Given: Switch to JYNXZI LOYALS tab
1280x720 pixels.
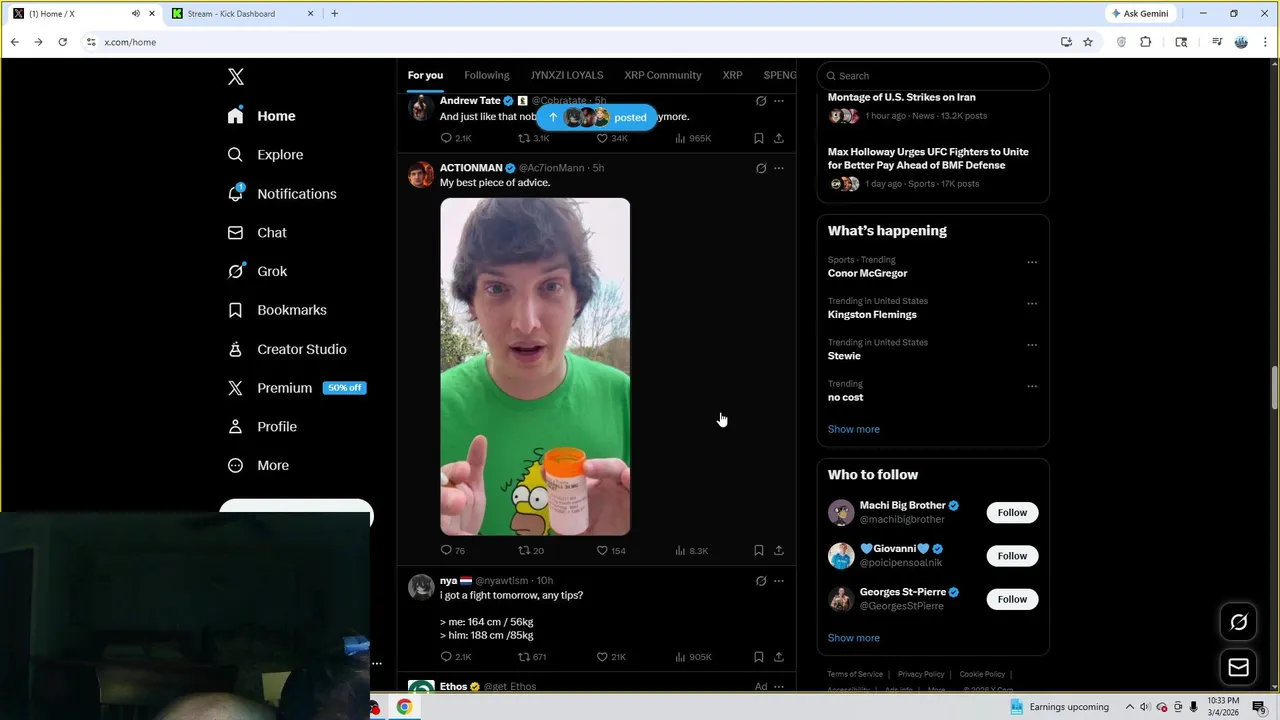Looking at the screenshot, I should (567, 75).
